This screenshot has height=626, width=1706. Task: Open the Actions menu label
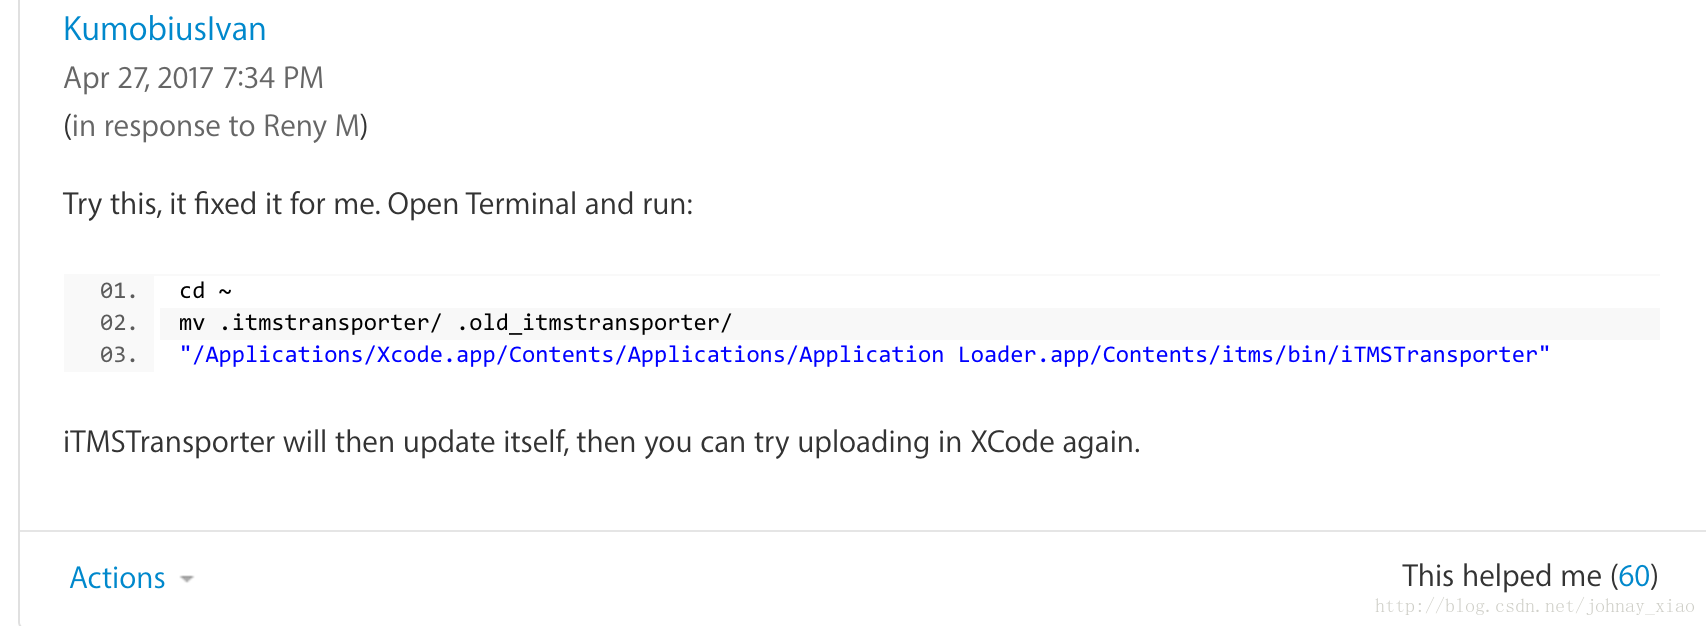tap(117, 578)
